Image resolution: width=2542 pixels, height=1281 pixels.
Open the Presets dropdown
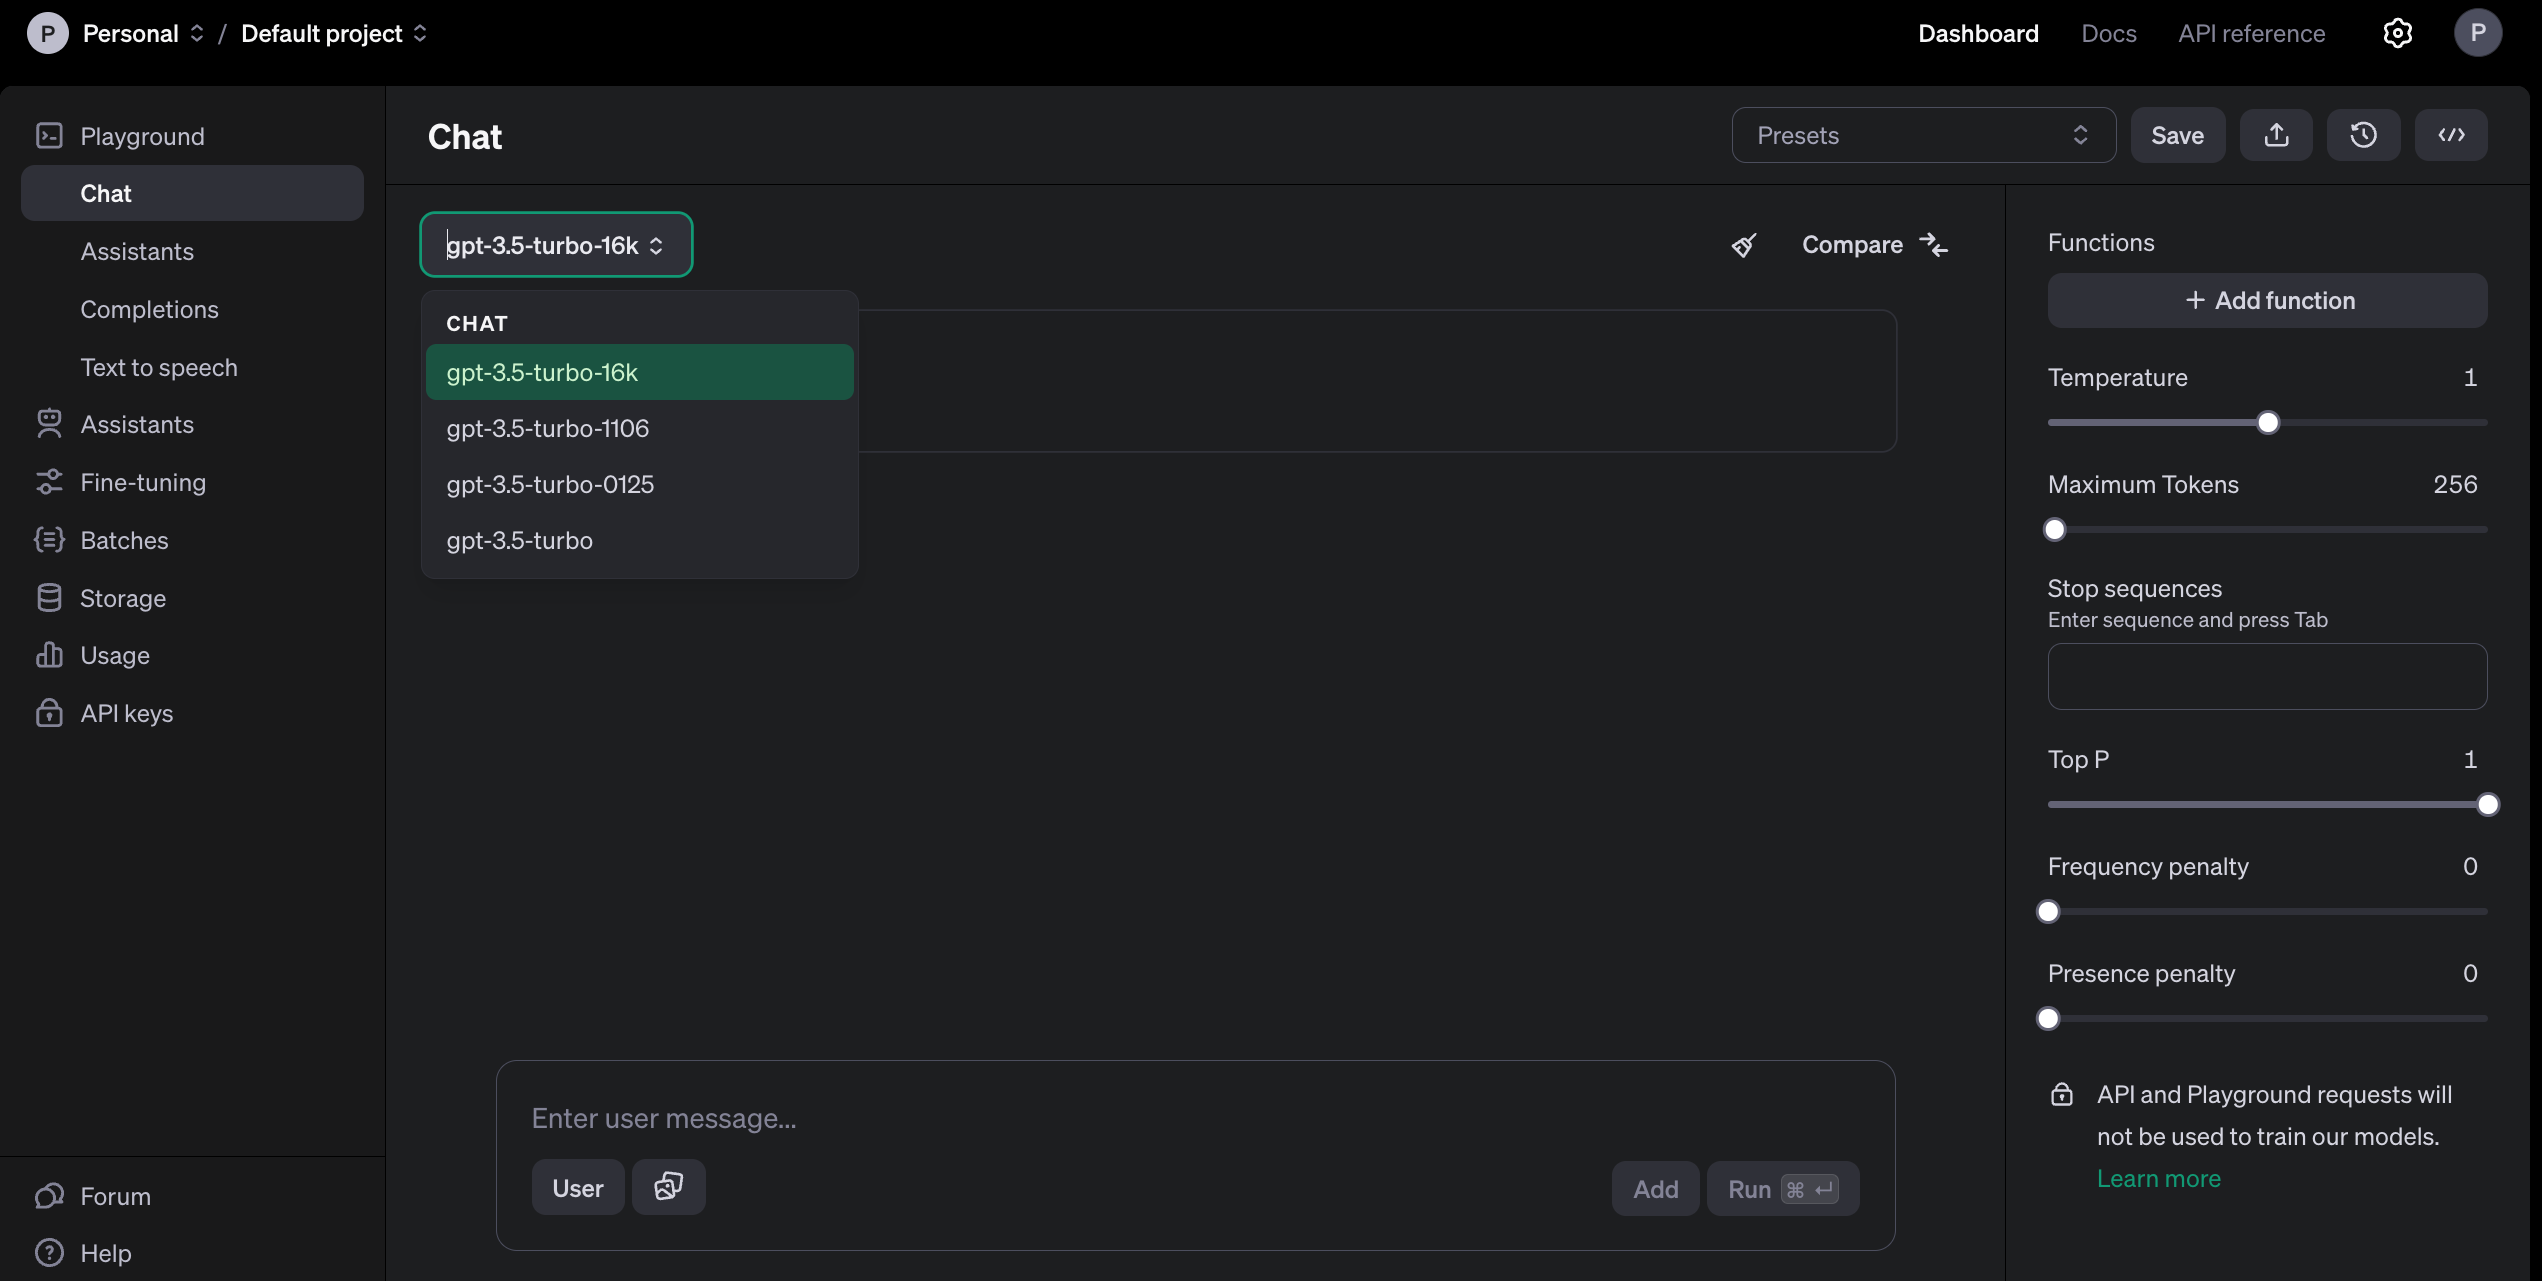pos(1922,135)
